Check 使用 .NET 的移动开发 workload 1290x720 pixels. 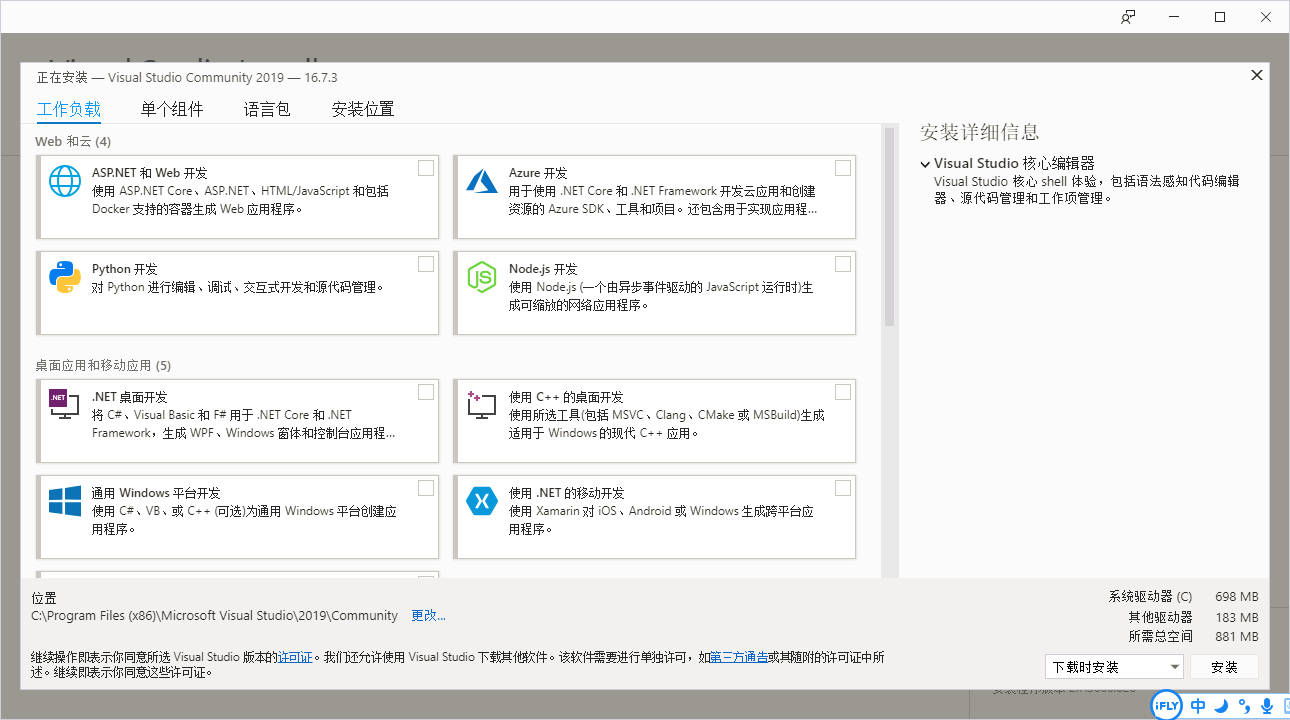click(843, 488)
